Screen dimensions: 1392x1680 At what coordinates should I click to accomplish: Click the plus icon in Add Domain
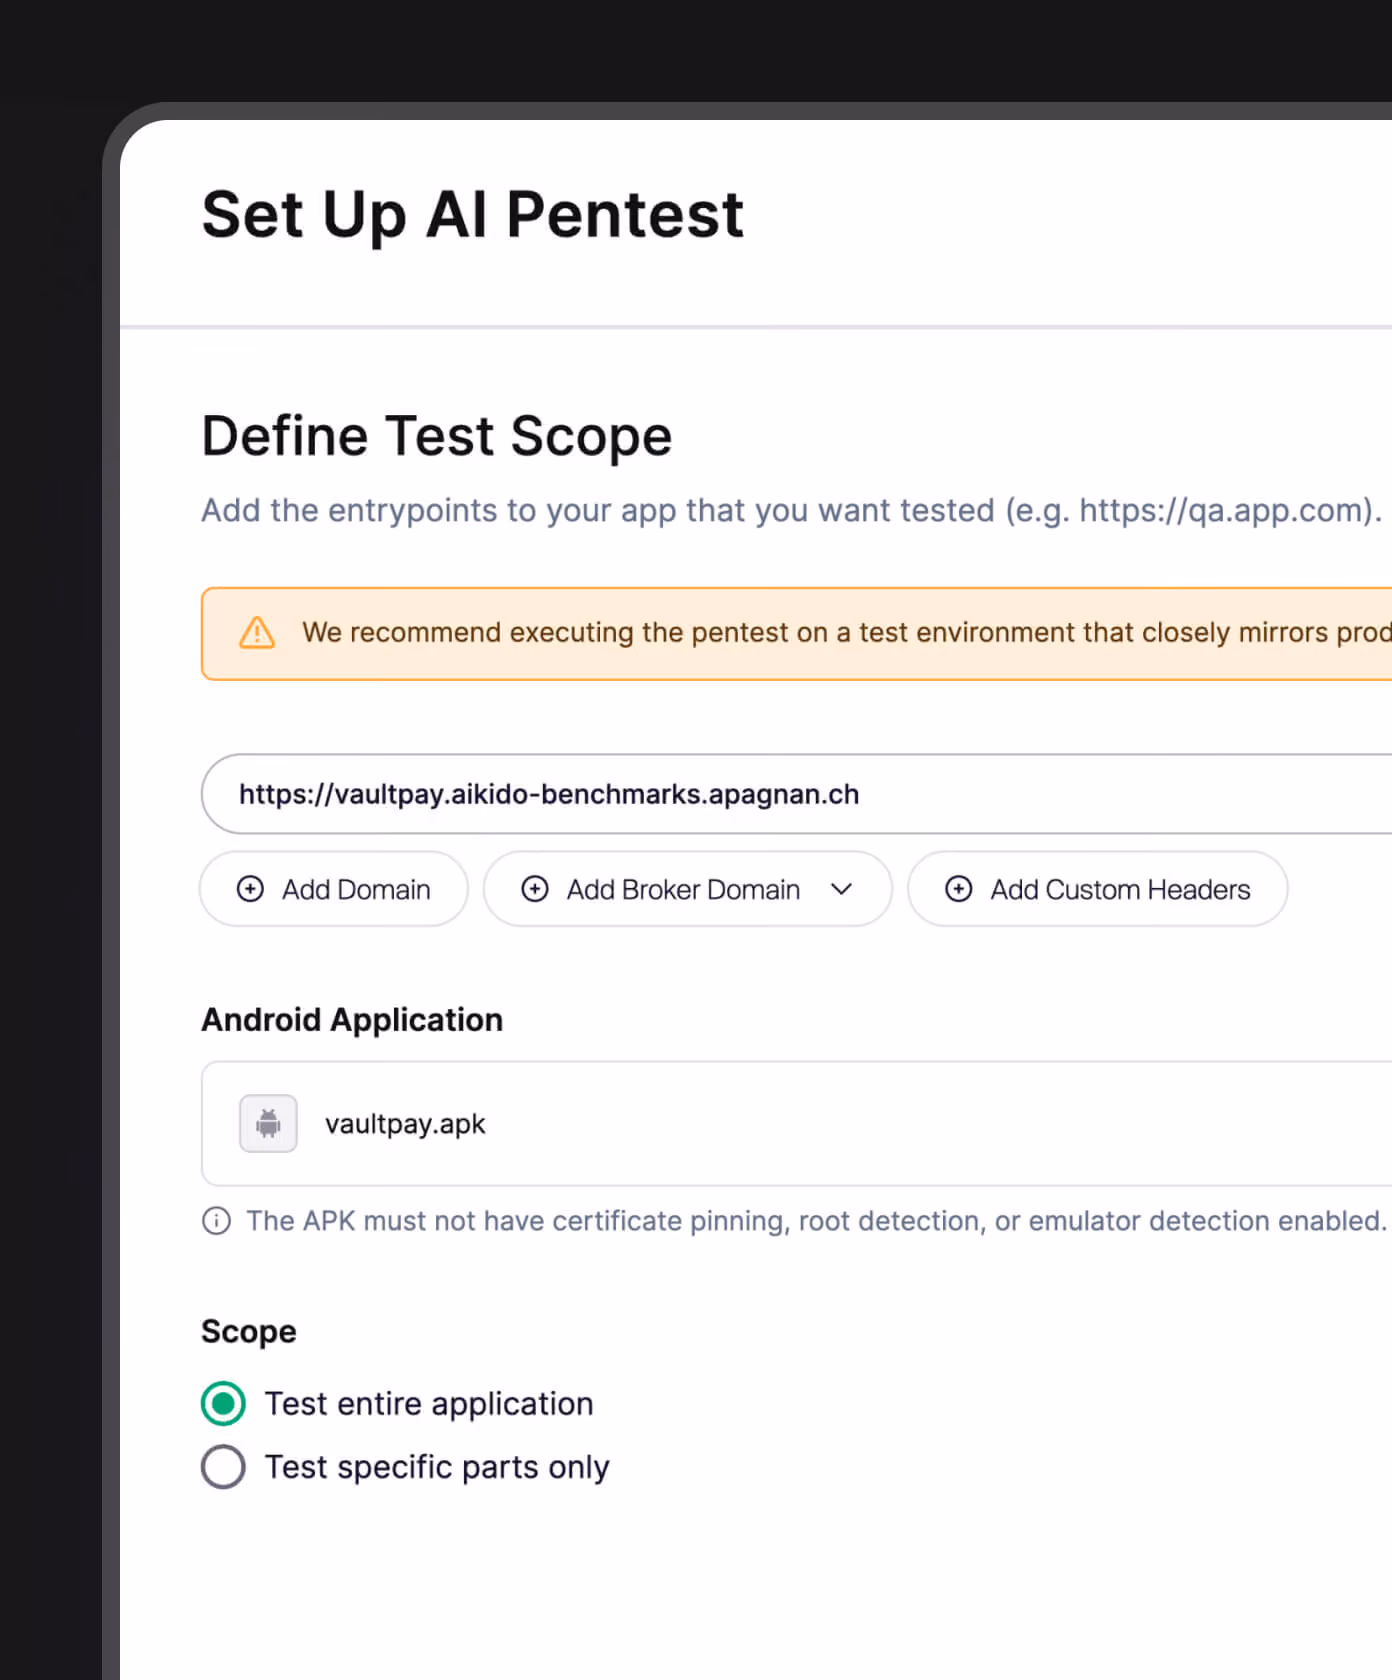[250, 889]
